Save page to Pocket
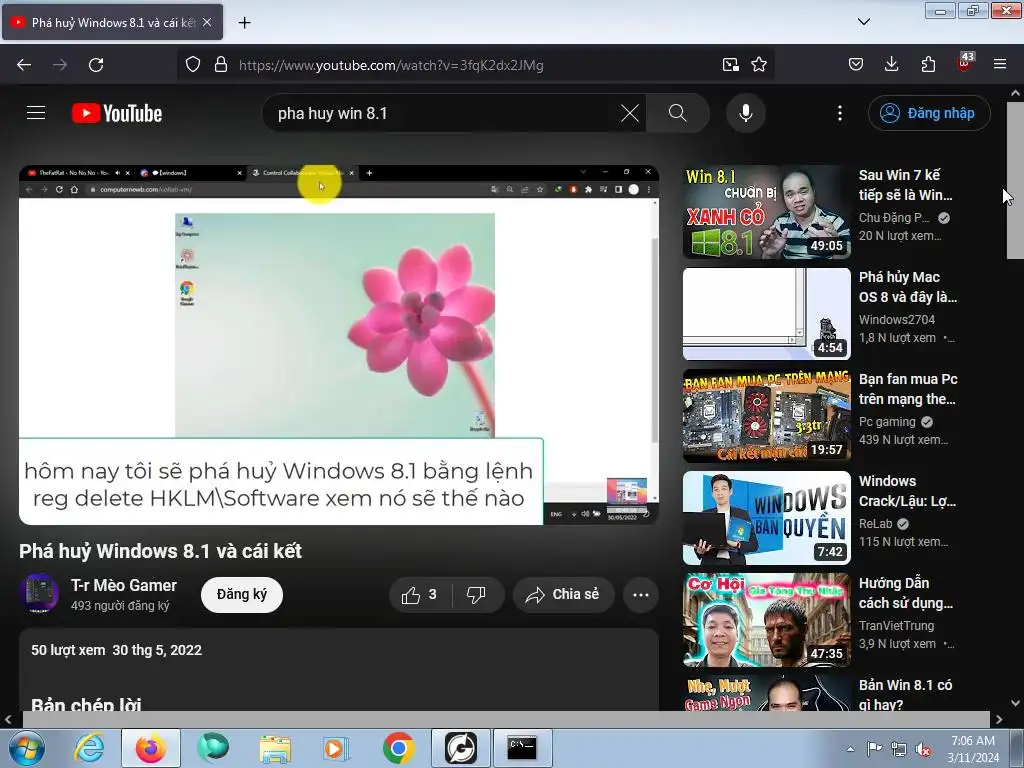1024x768 pixels. click(856, 65)
